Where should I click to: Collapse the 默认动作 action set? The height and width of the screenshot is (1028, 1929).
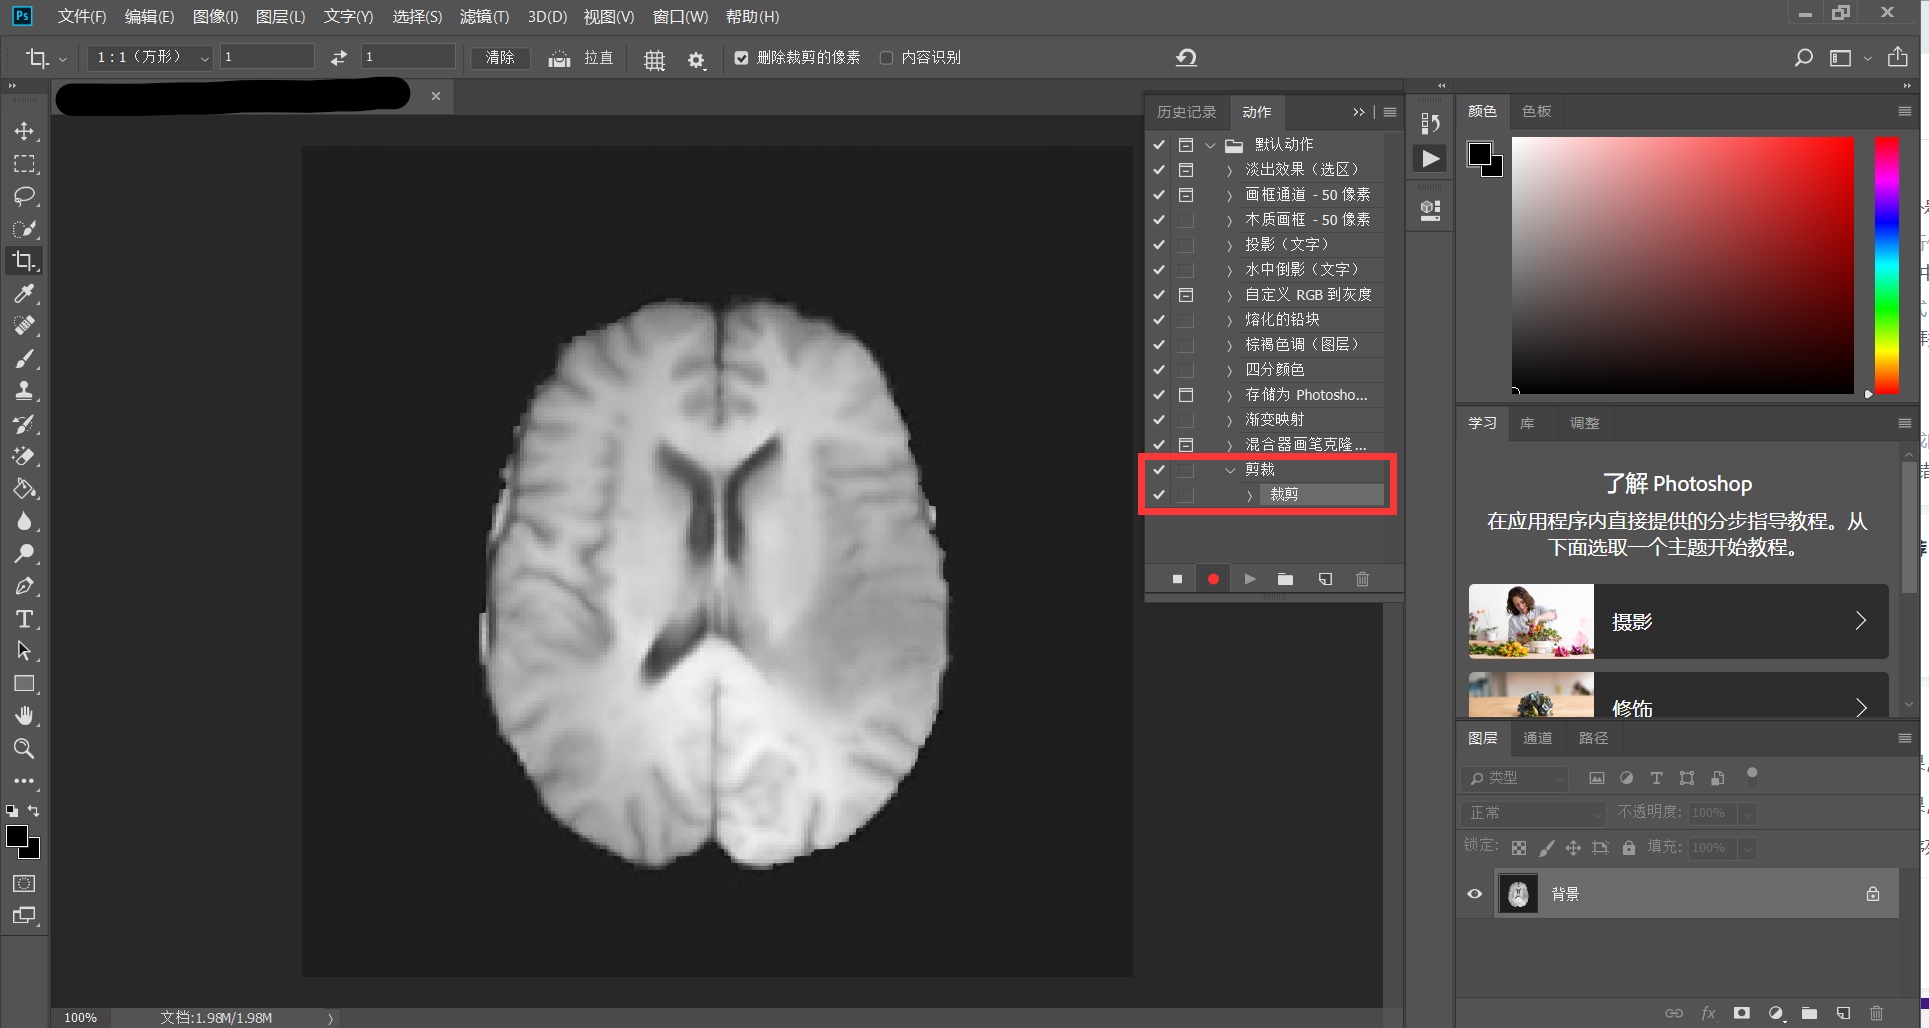[x=1210, y=145]
